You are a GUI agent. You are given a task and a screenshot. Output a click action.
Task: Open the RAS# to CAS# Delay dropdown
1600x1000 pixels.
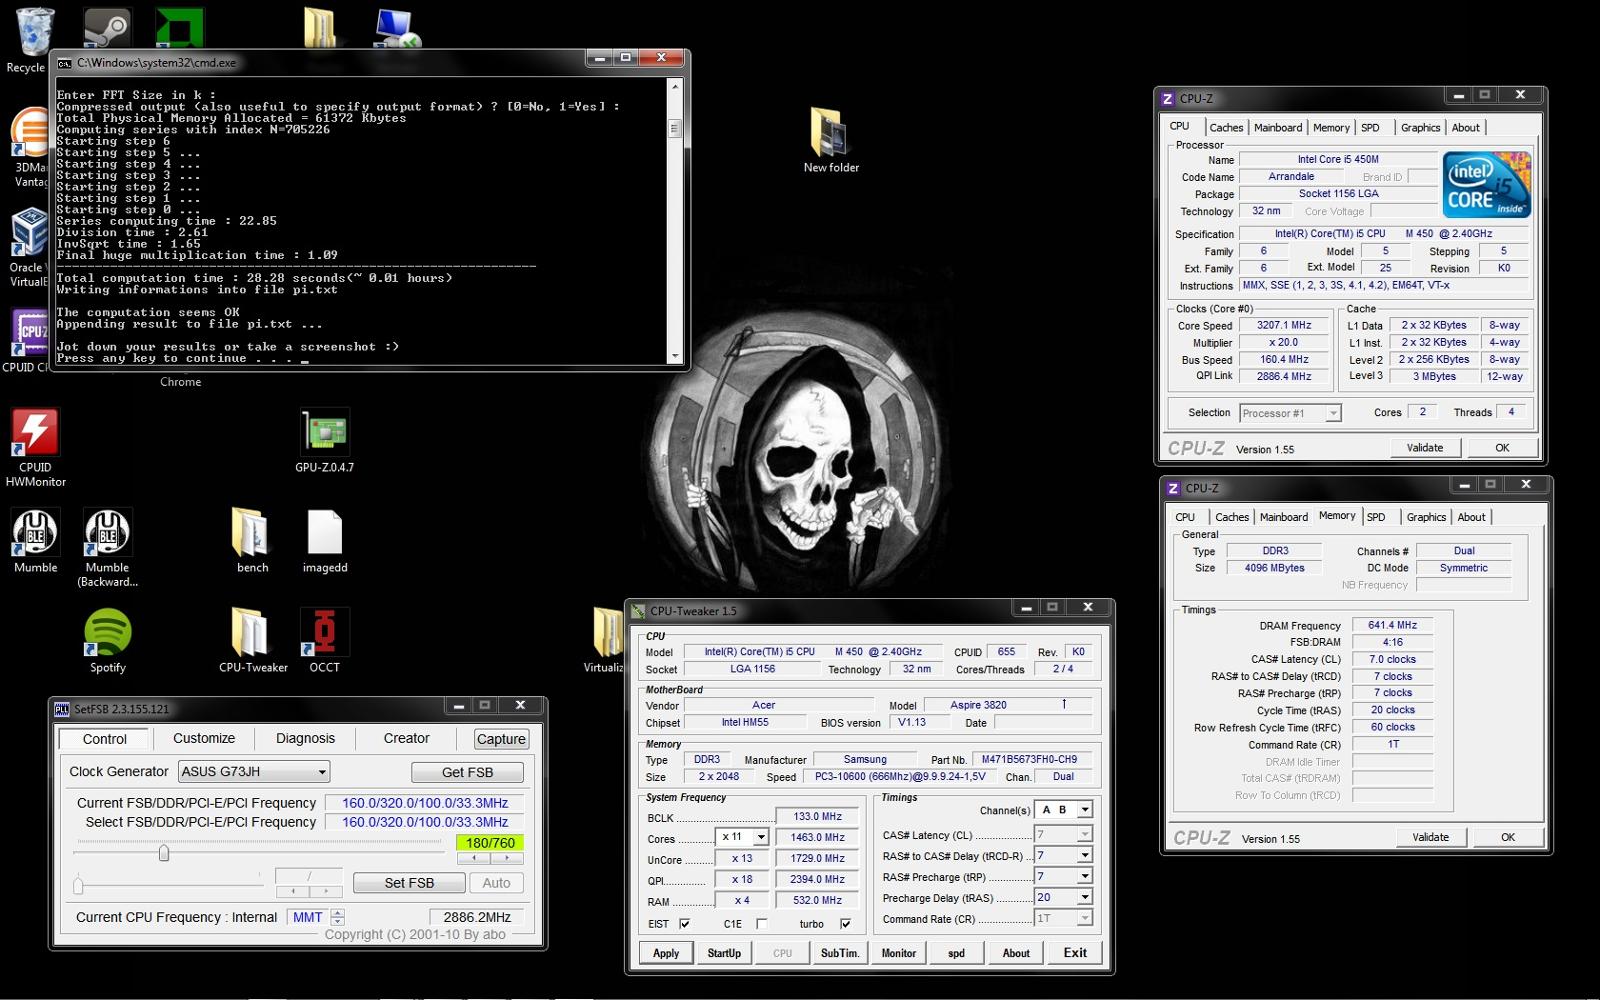tap(1063, 855)
